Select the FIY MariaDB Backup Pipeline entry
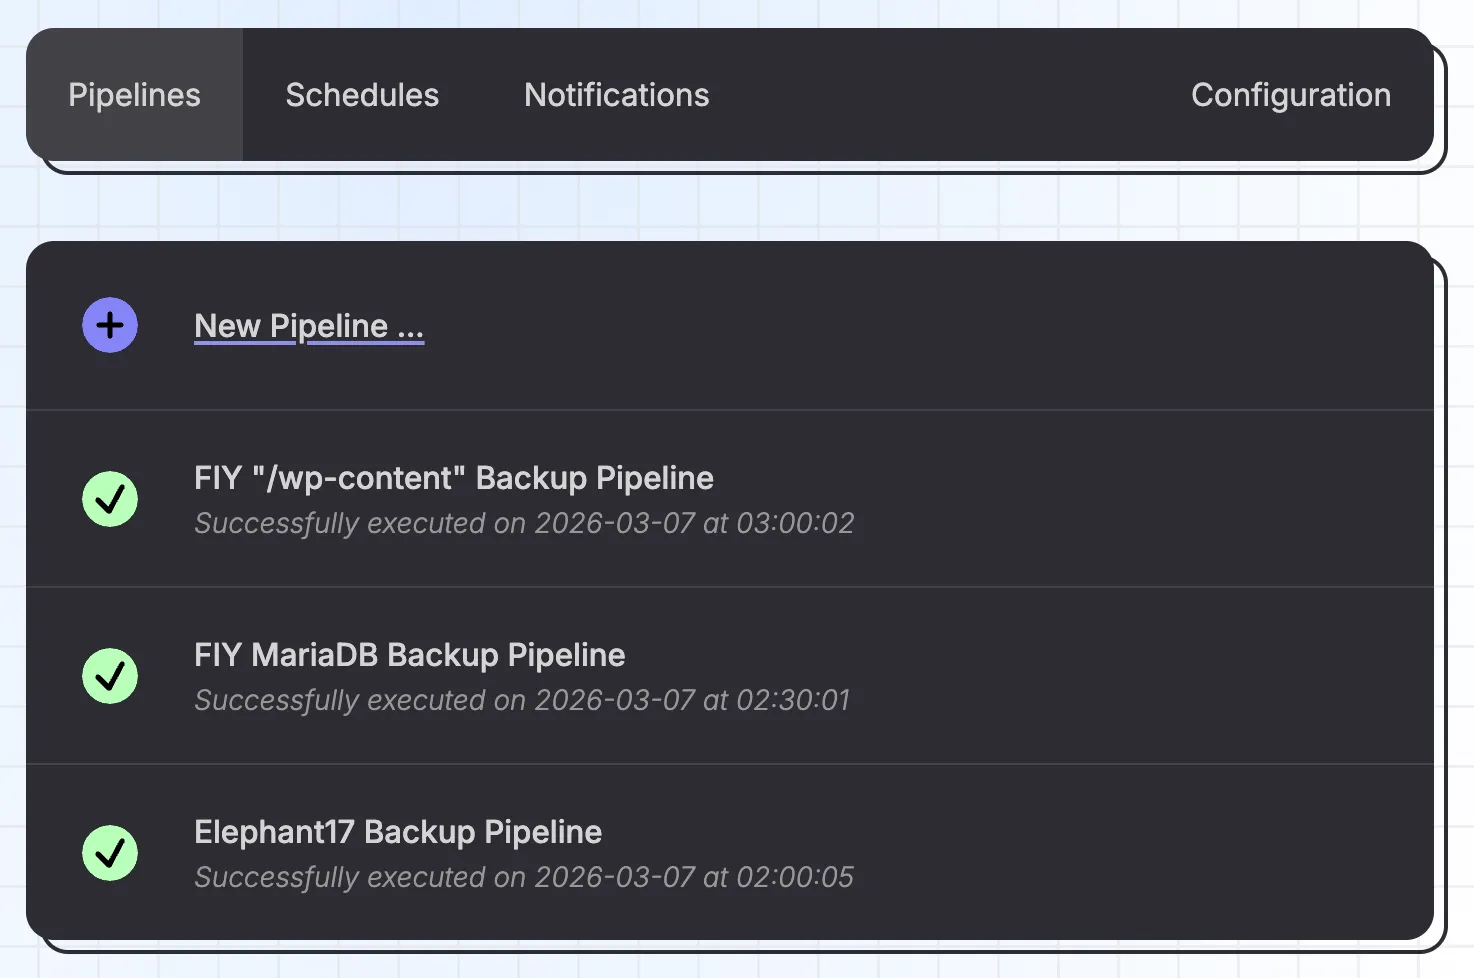Screen dimensions: 1474x978 point(409,655)
